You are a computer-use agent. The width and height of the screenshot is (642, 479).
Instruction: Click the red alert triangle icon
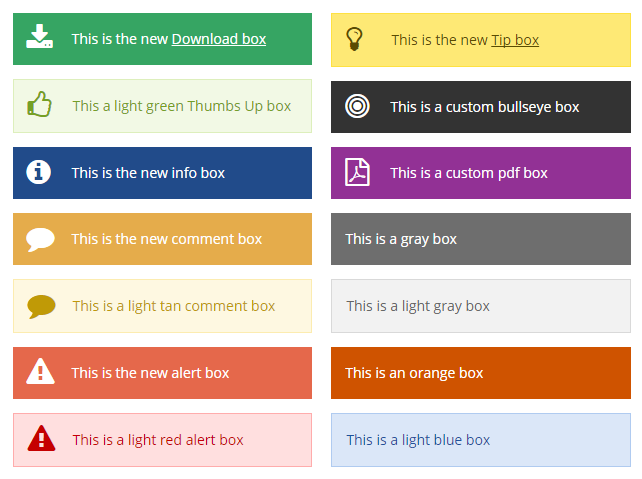pos(41,438)
